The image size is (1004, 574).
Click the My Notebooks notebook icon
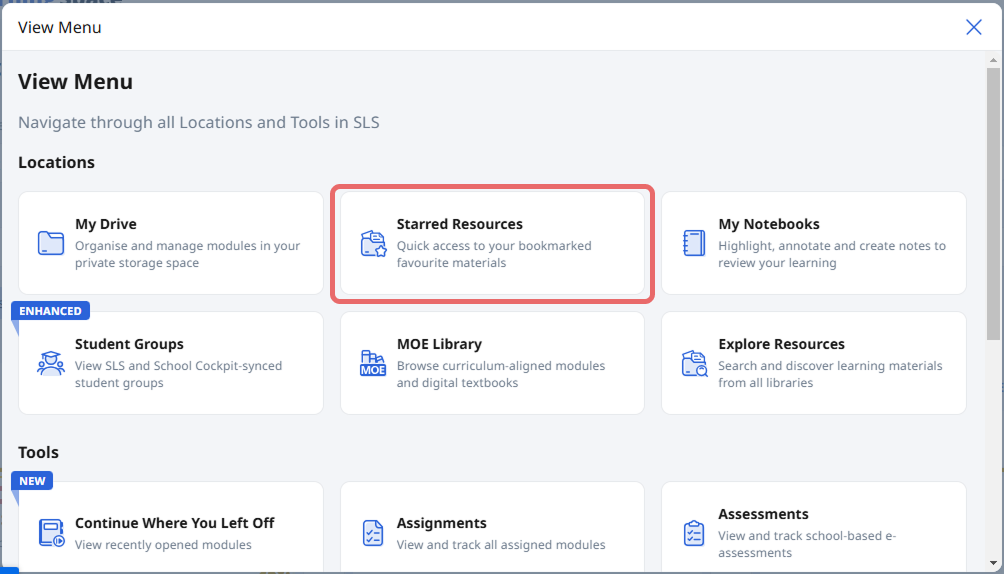click(694, 243)
